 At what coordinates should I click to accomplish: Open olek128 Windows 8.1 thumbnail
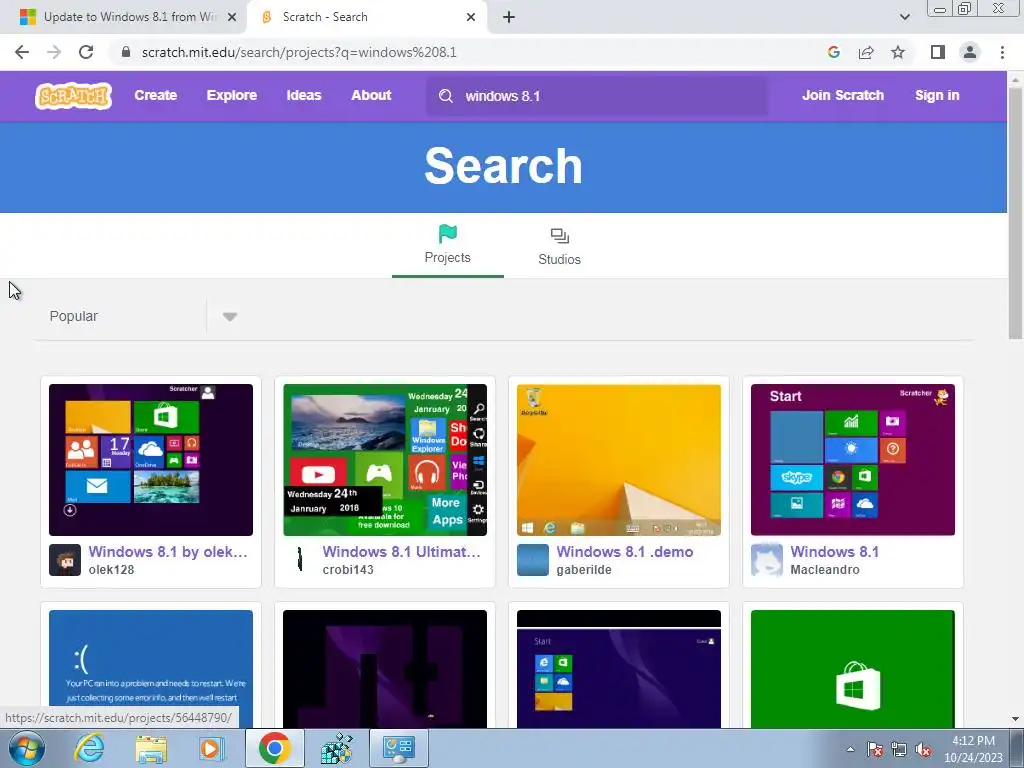(x=151, y=460)
